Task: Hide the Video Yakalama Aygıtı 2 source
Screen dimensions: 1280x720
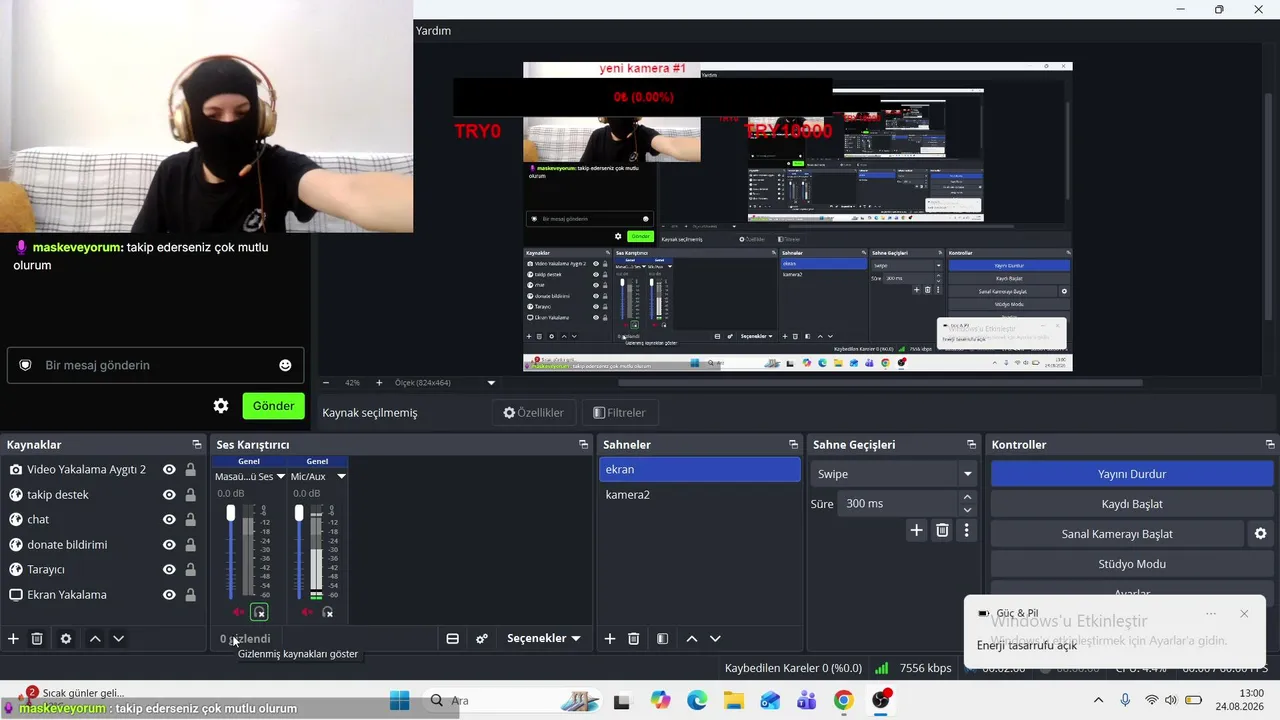Action: [169, 470]
